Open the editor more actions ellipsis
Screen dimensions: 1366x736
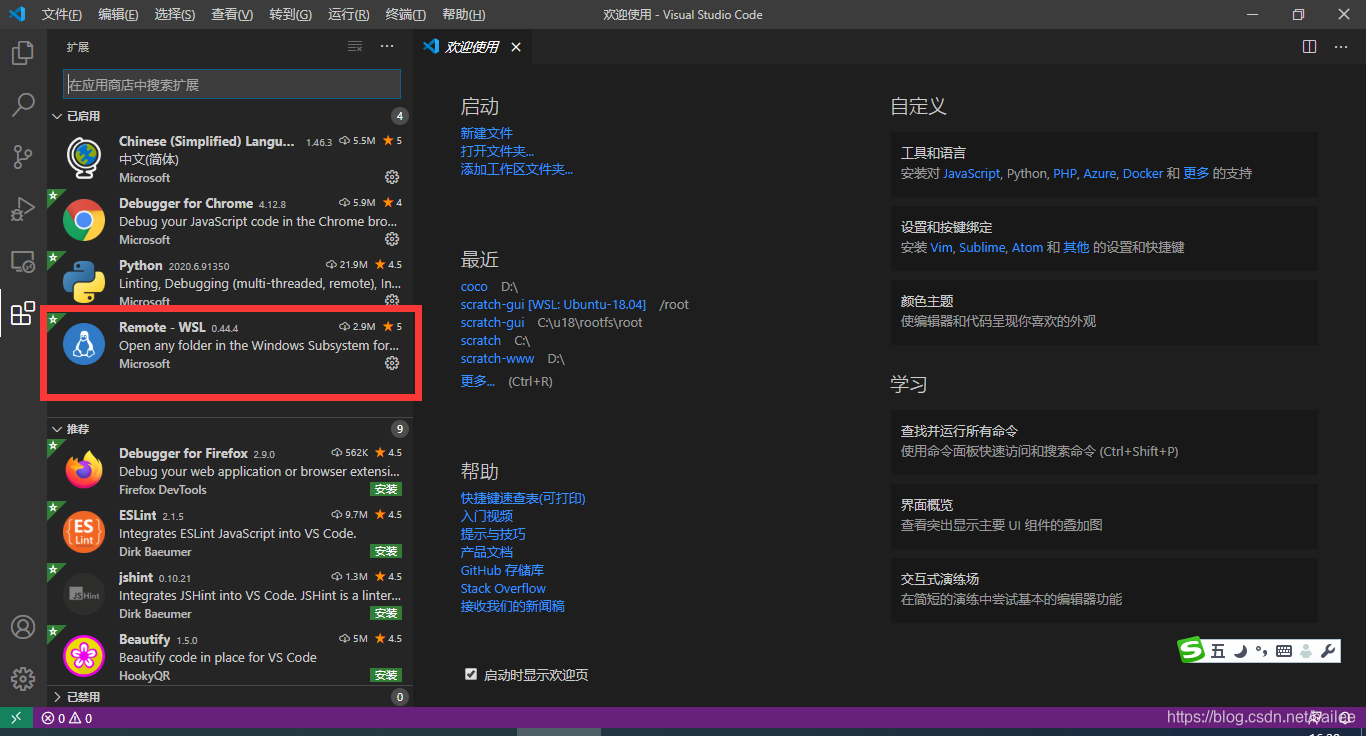(x=1341, y=46)
